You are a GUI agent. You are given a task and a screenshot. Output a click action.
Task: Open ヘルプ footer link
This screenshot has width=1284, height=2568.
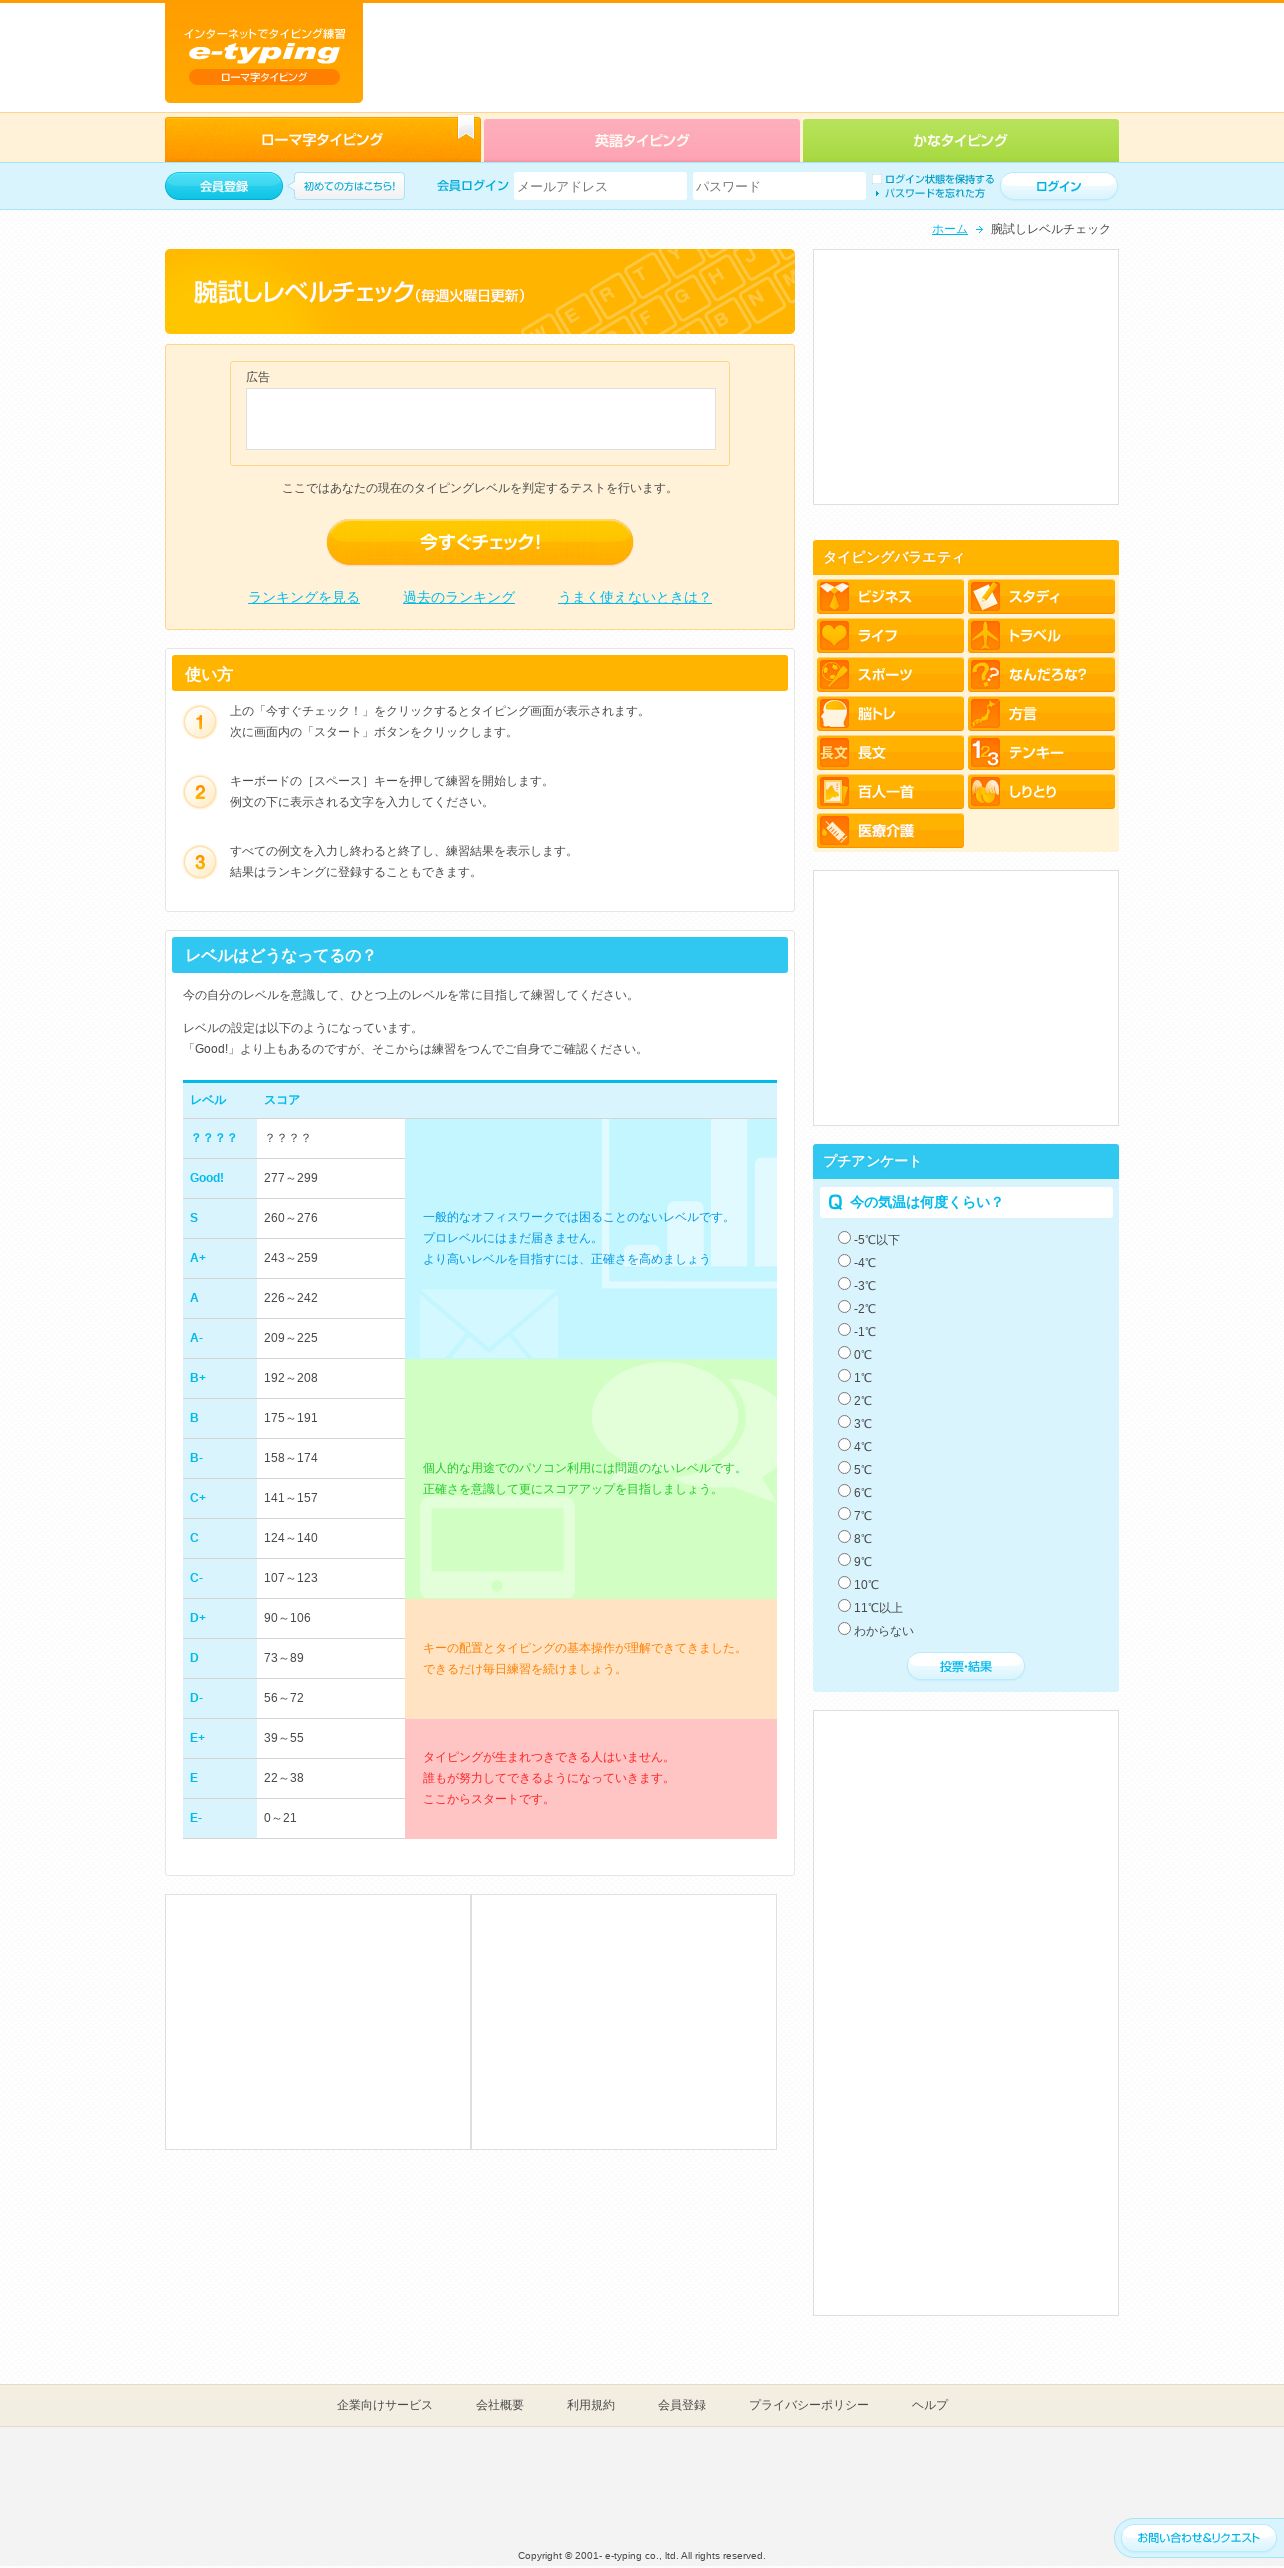pos(930,2405)
